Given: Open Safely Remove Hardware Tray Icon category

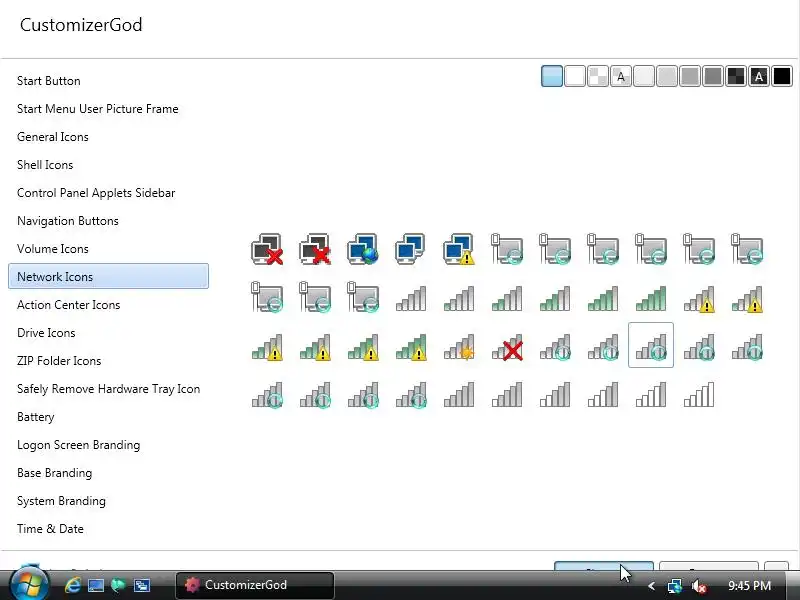Looking at the screenshot, I should click(108, 389).
